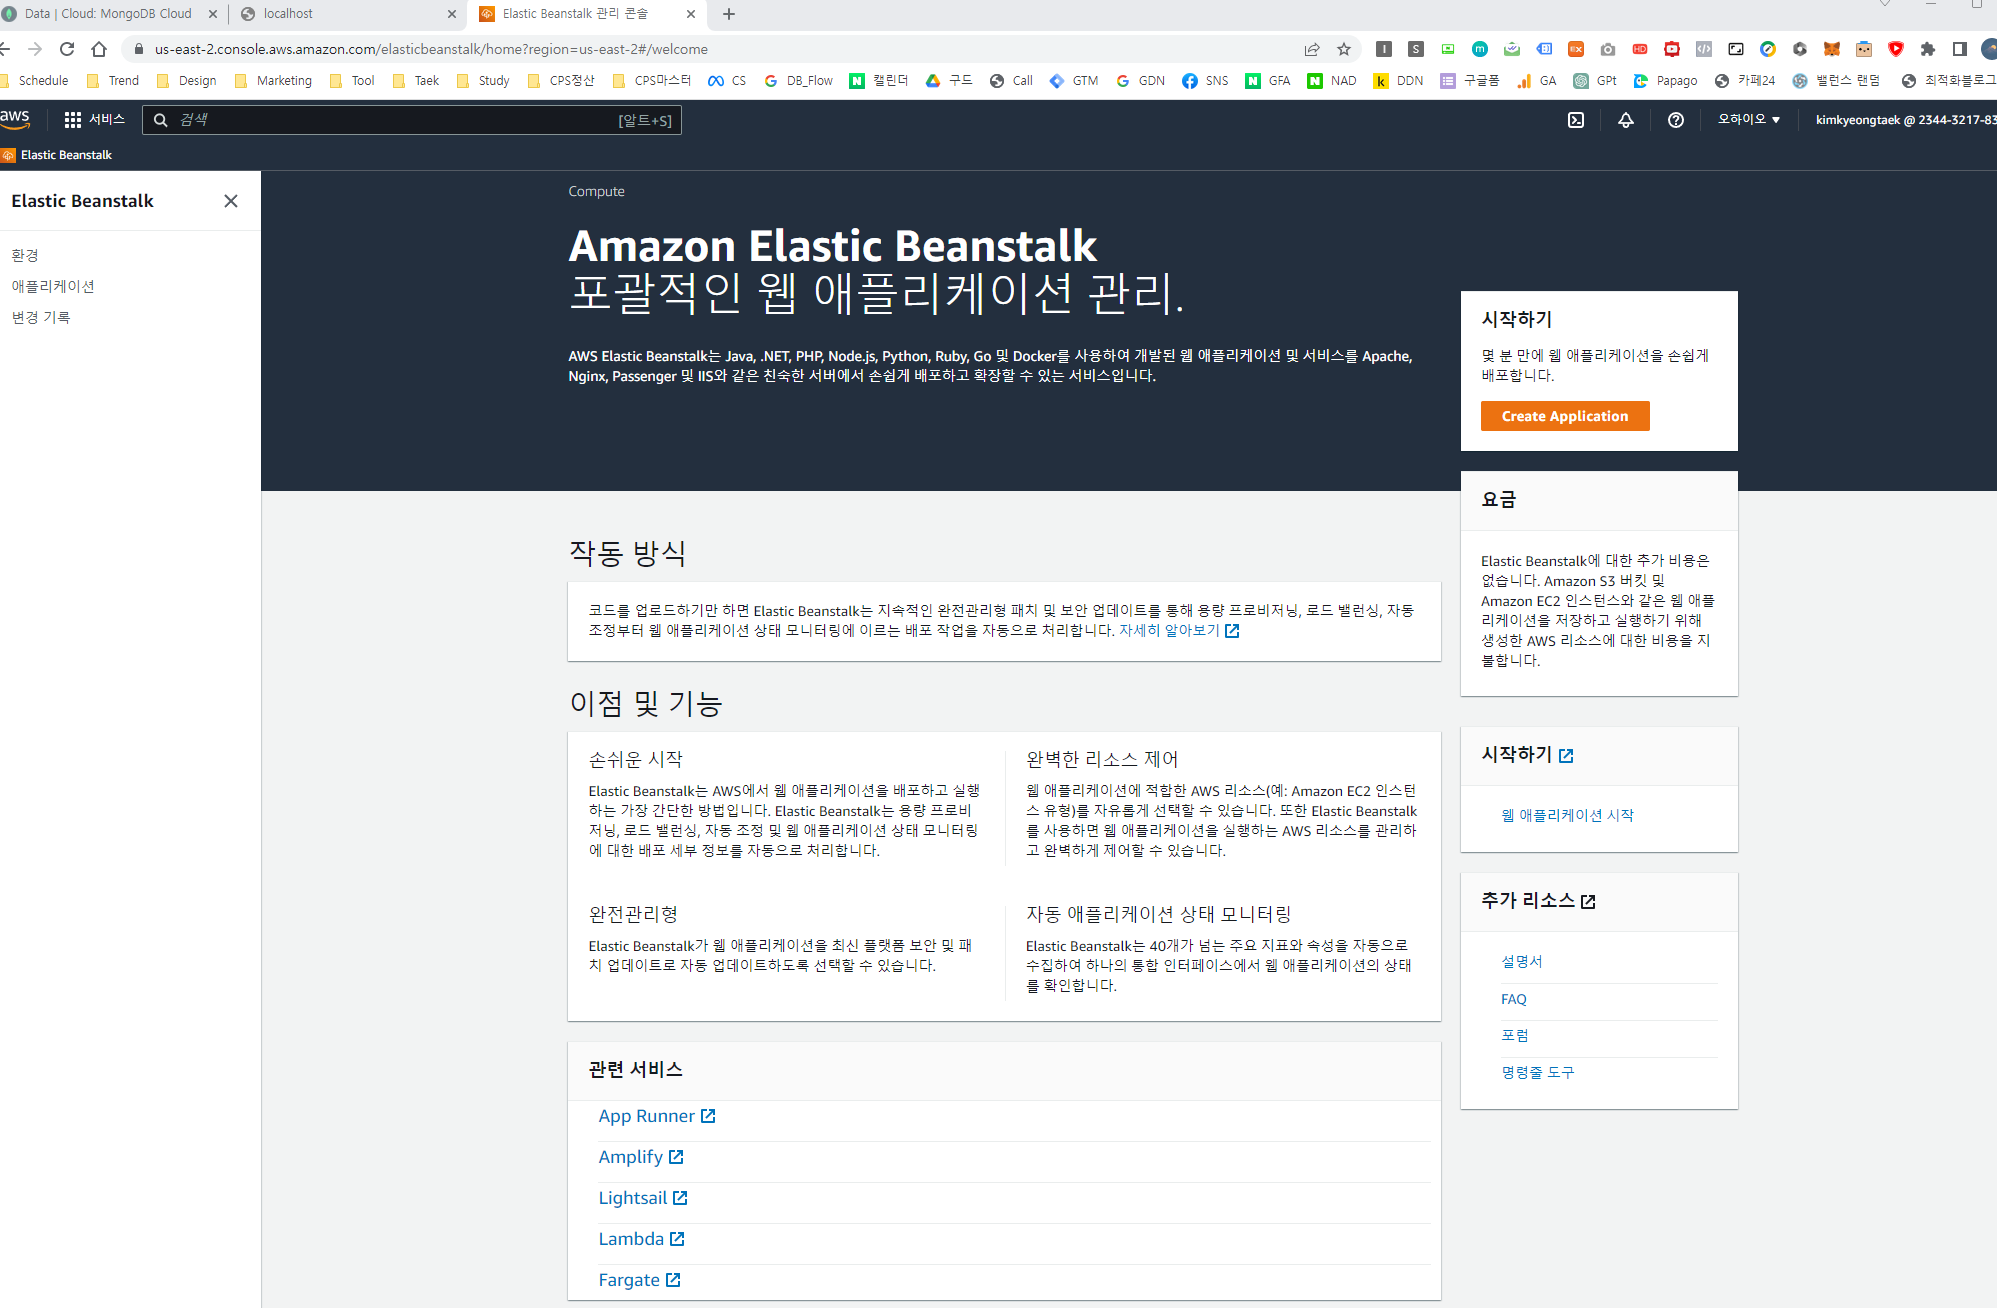The height and width of the screenshot is (1308, 1997).
Task: Click the AWS help question mark icon
Action: 1676,120
